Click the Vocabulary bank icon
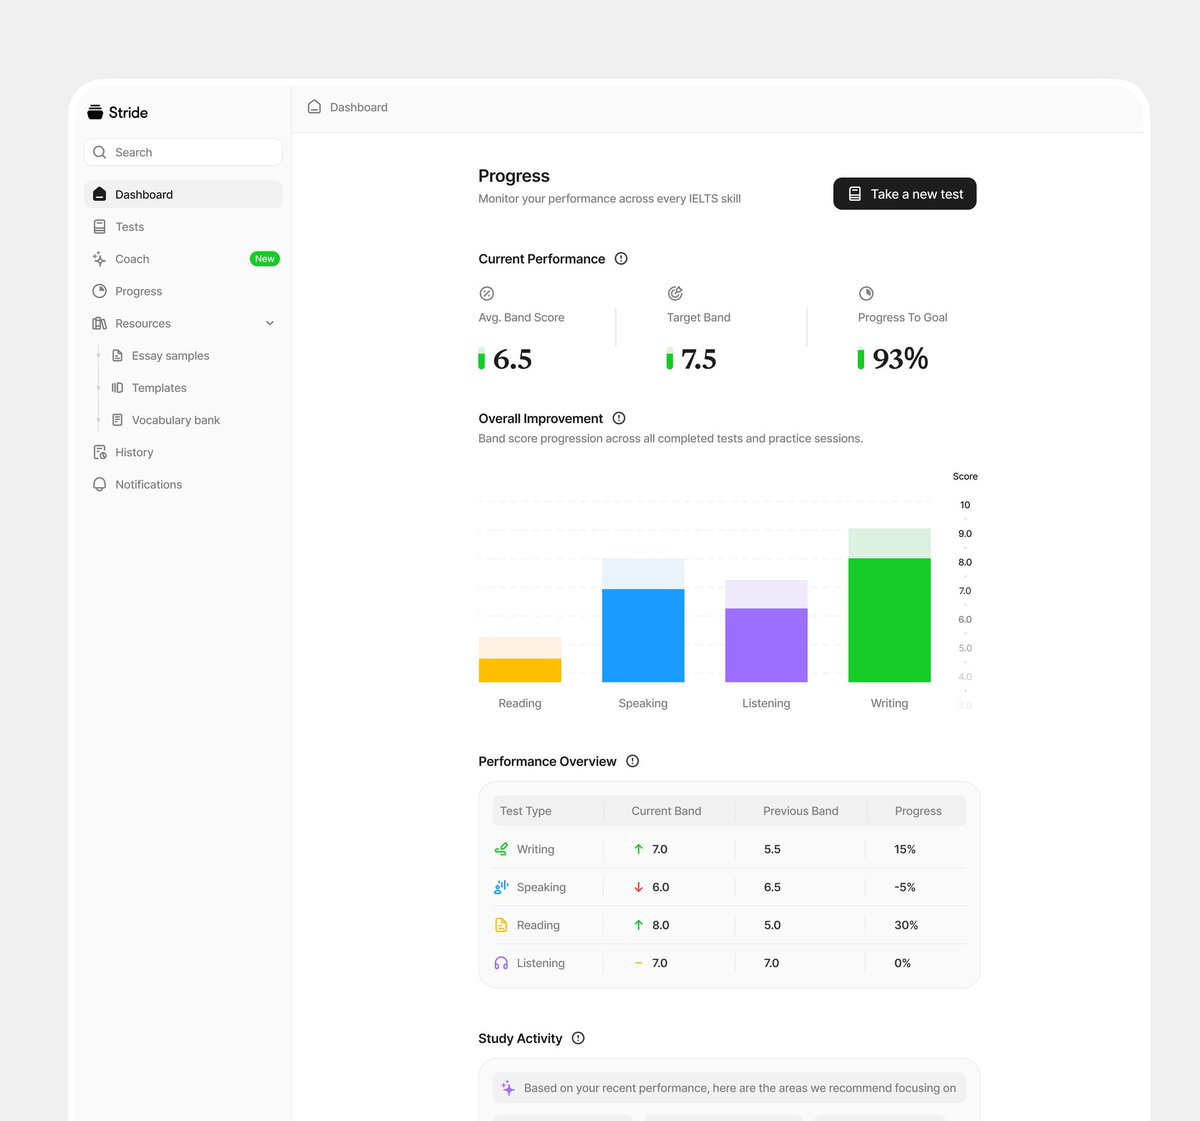 (x=117, y=420)
